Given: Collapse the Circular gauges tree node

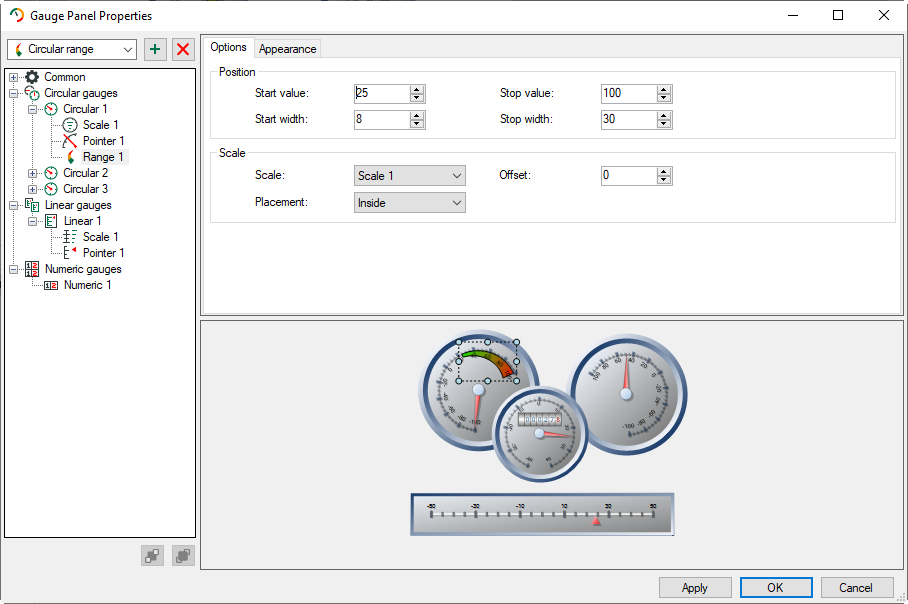Looking at the screenshot, I should tap(14, 93).
